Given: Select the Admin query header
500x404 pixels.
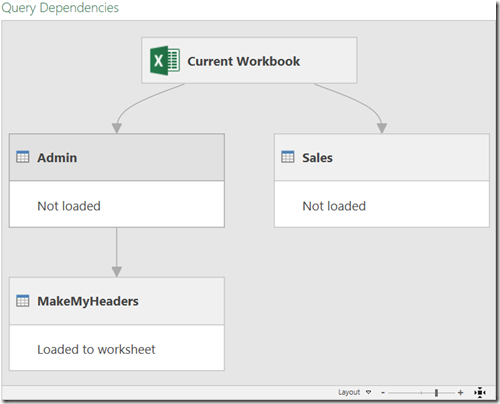Looking at the screenshot, I should point(117,157).
